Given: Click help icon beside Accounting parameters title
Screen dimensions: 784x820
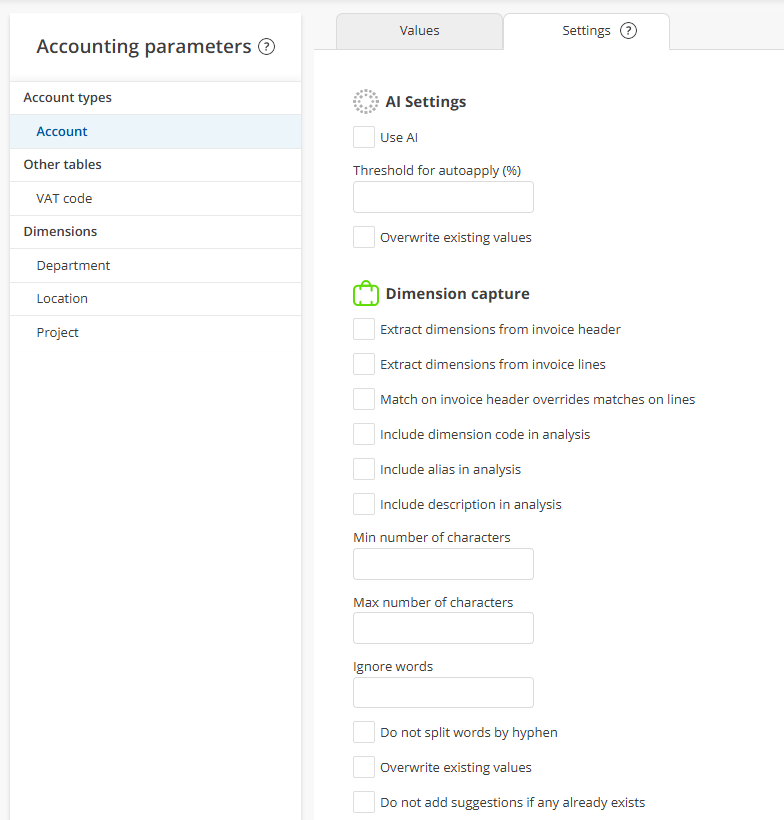Looking at the screenshot, I should tap(266, 47).
